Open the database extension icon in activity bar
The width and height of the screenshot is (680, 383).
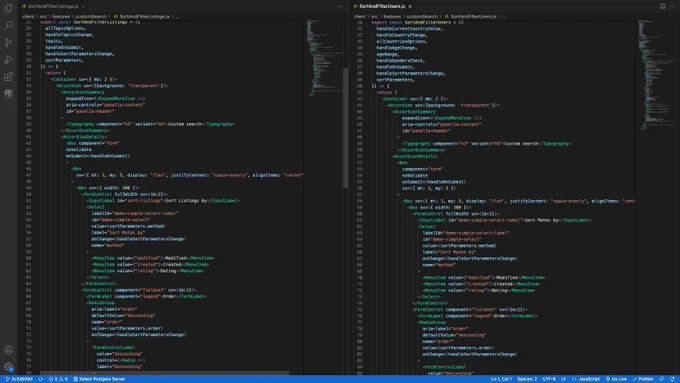8,94
